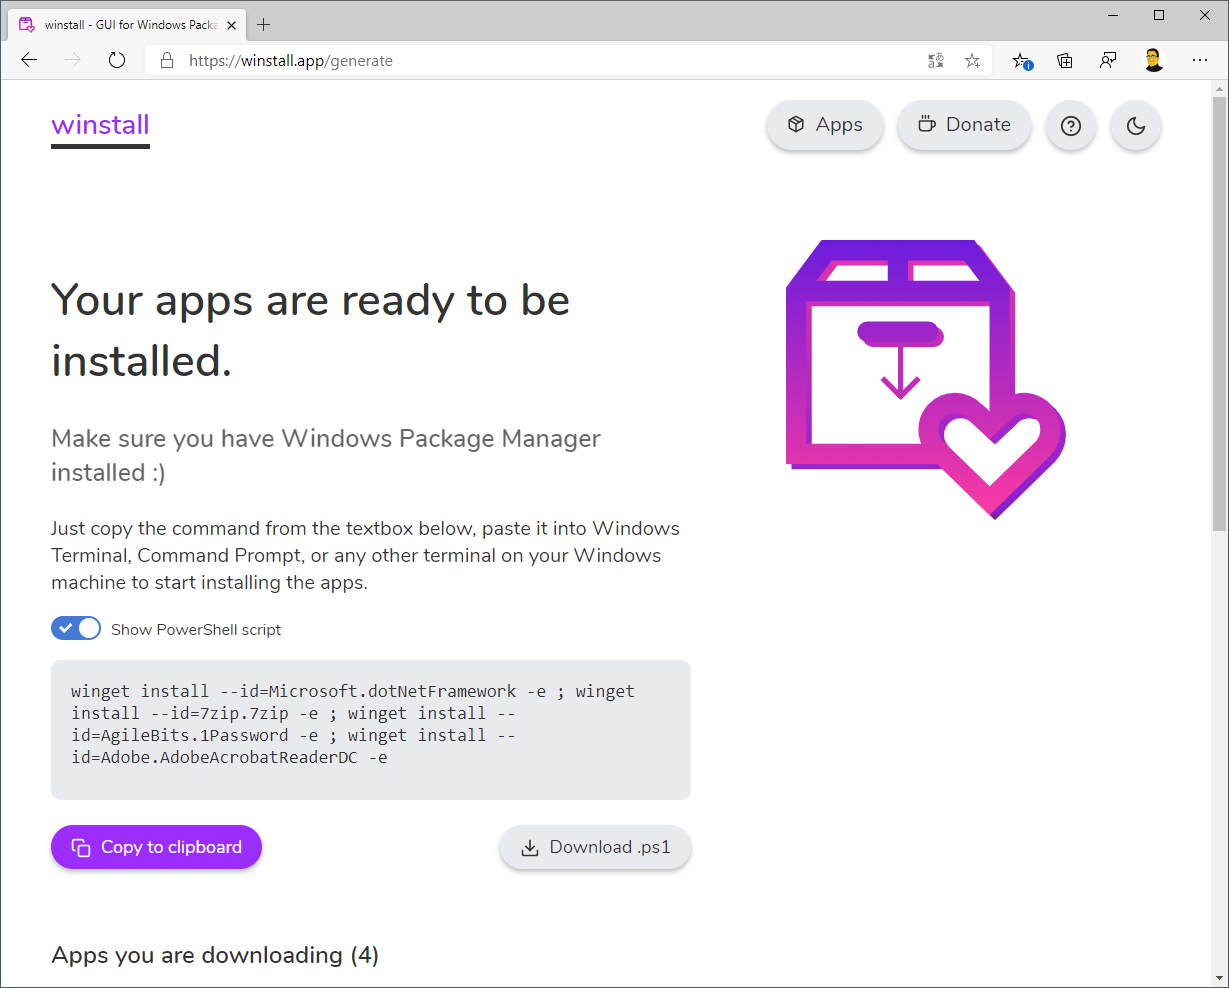Click the winstall logo link
This screenshot has height=988, width=1229.
(x=100, y=125)
